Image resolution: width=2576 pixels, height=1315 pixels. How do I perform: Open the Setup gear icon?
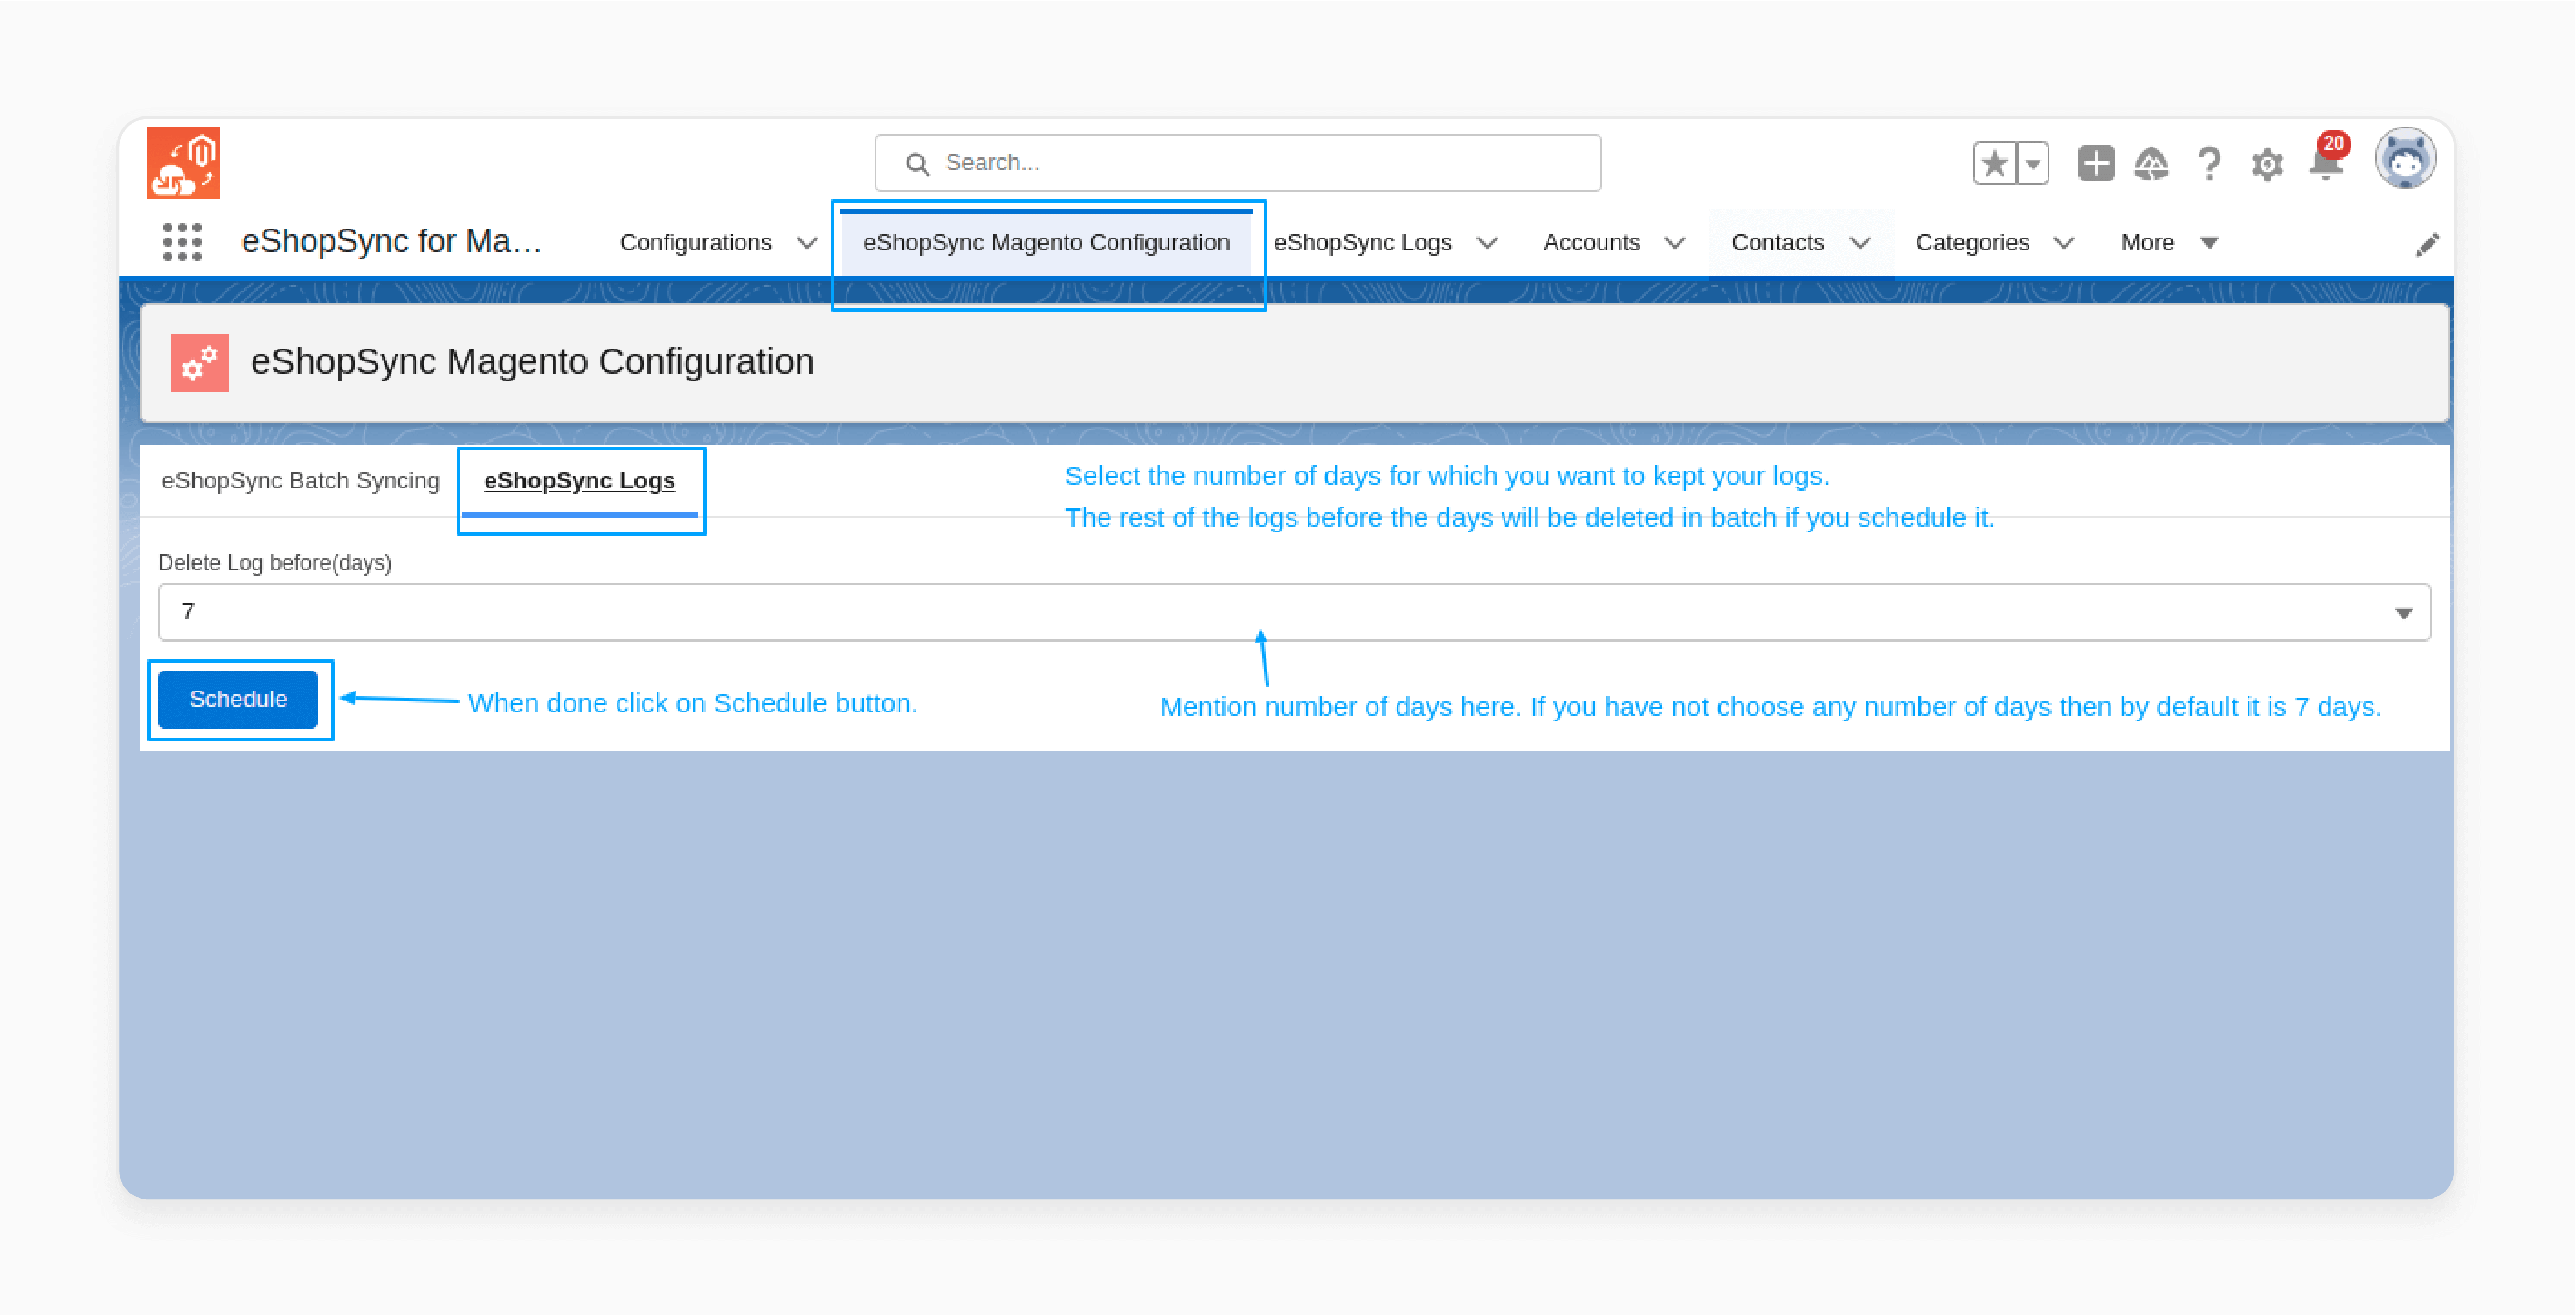click(x=2267, y=164)
